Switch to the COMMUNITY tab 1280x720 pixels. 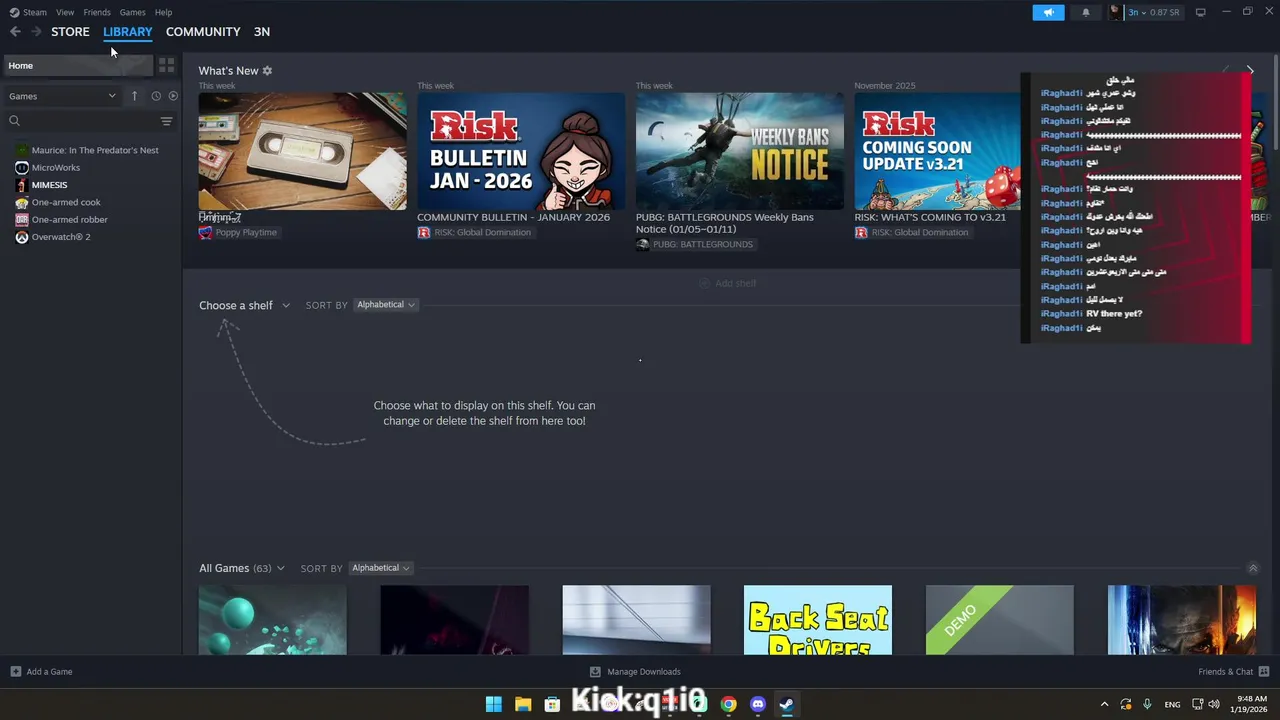[x=203, y=32]
